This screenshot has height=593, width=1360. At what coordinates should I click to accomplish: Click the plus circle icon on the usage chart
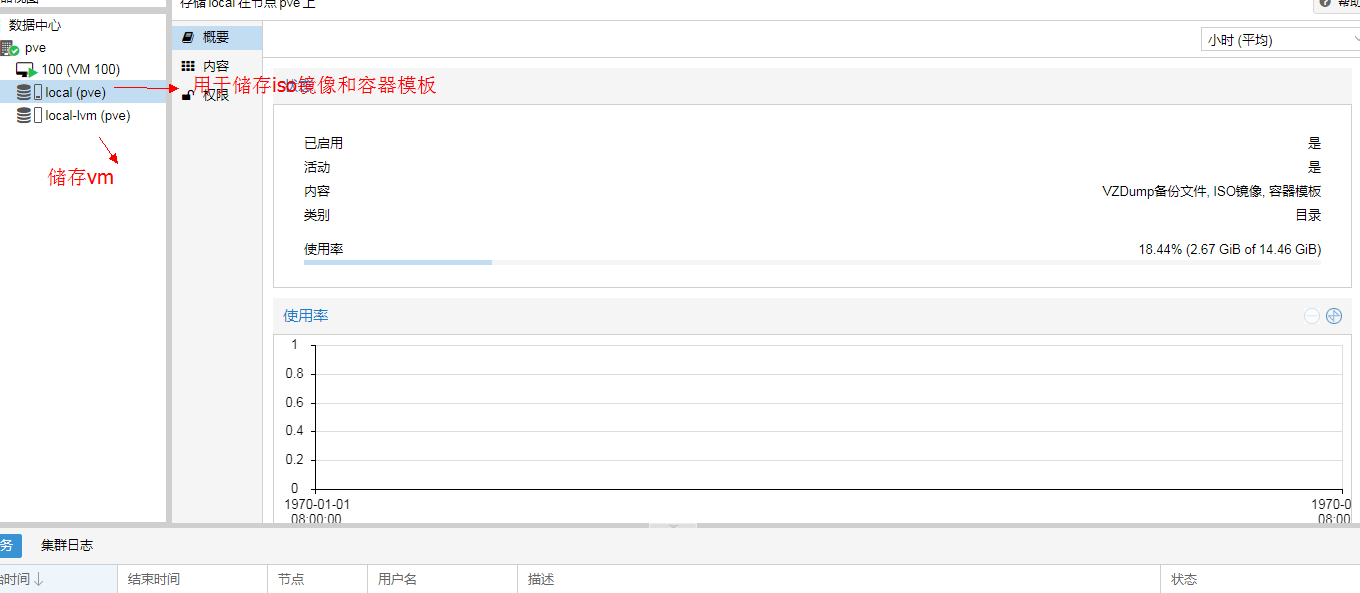pyautogui.click(x=1334, y=316)
